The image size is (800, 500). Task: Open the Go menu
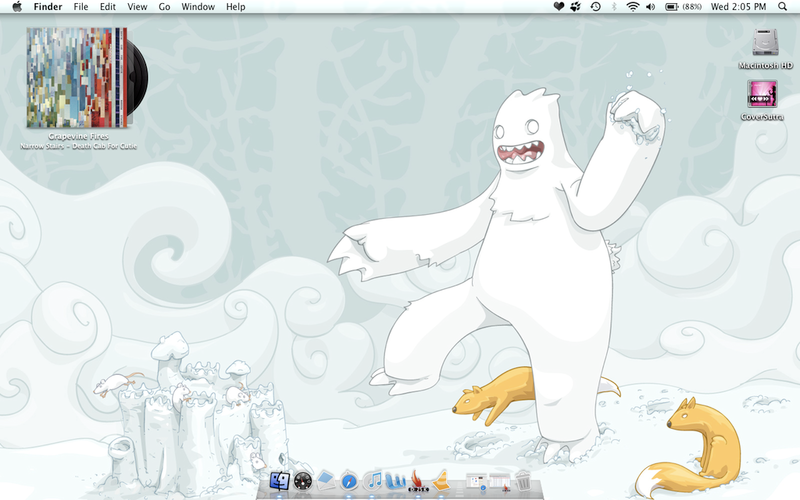click(x=164, y=7)
